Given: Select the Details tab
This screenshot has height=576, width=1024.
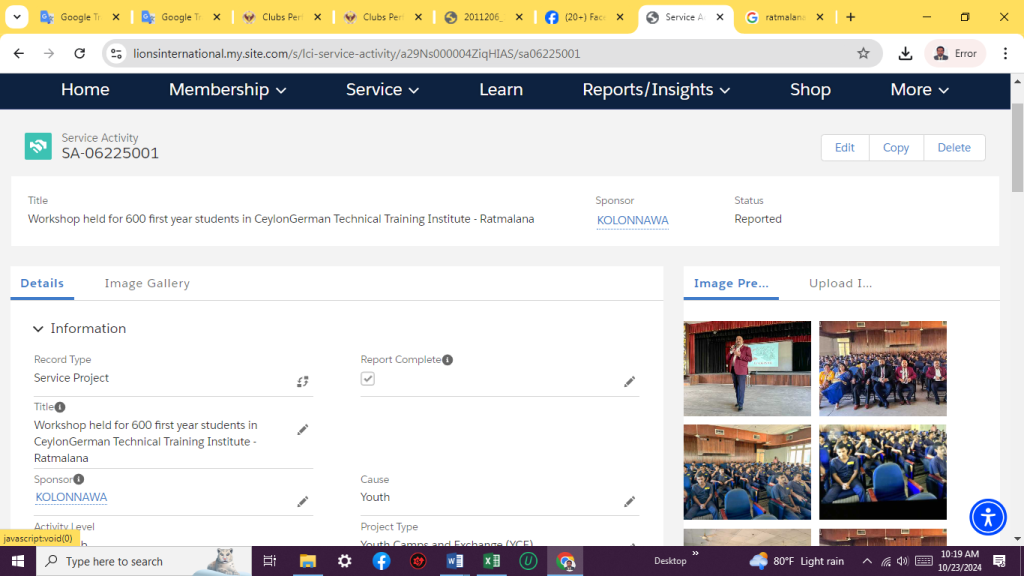Looking at the screenshot, I should 42,283.
